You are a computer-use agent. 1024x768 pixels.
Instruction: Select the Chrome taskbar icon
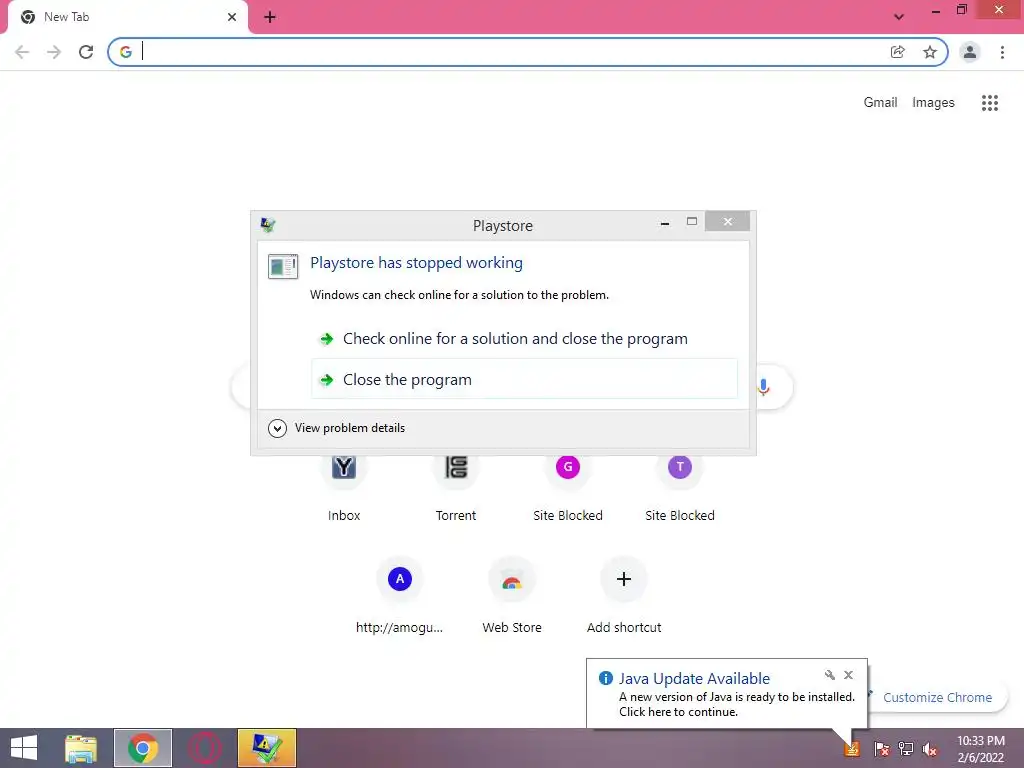pos(143,748)
